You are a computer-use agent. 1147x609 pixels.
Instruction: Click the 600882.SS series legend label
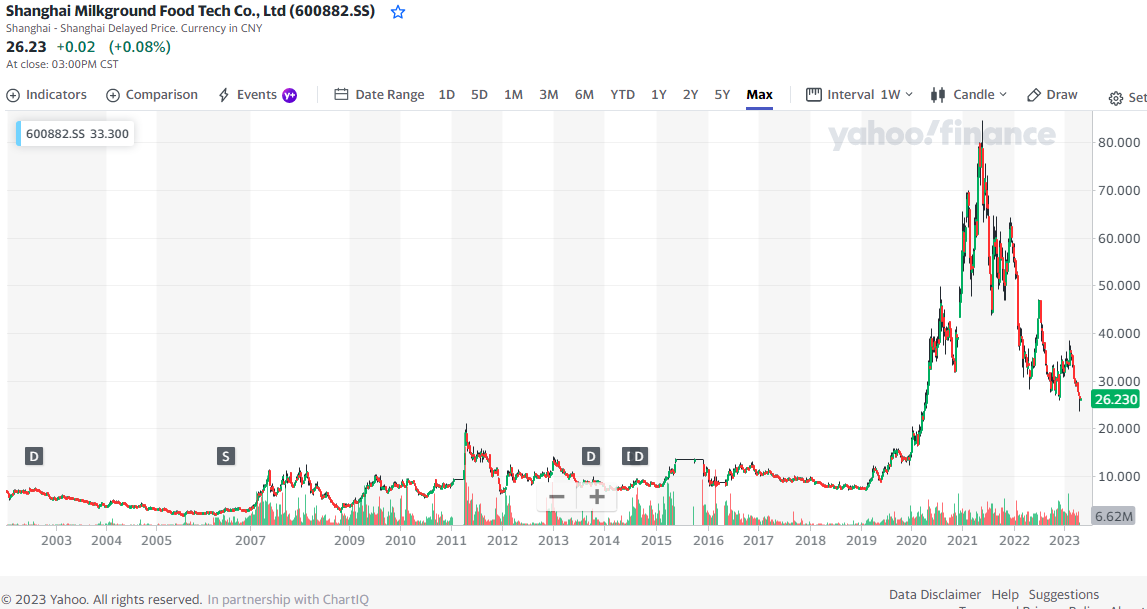pyautogui.click(x=75, y=134)
